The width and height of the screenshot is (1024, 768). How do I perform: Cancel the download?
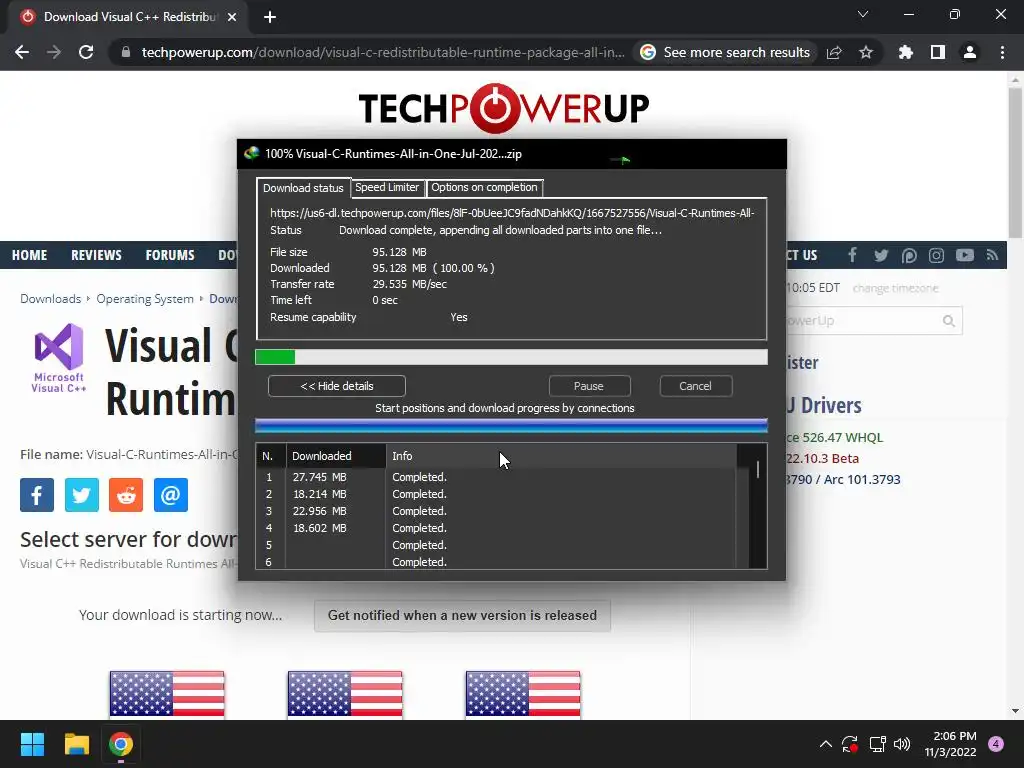click(695, 386)
